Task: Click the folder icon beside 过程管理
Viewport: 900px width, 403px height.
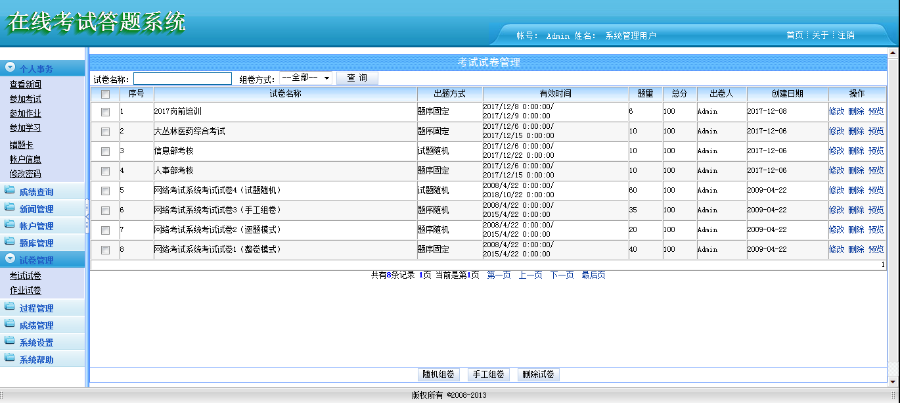Action: [x=9, y=308]
